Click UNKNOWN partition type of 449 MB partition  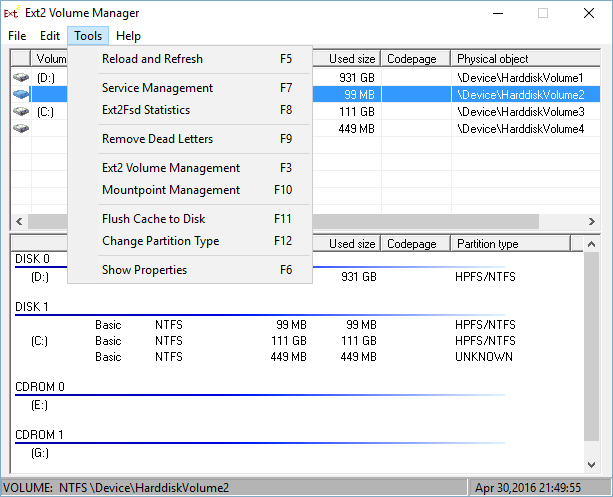tap(484, 357)
